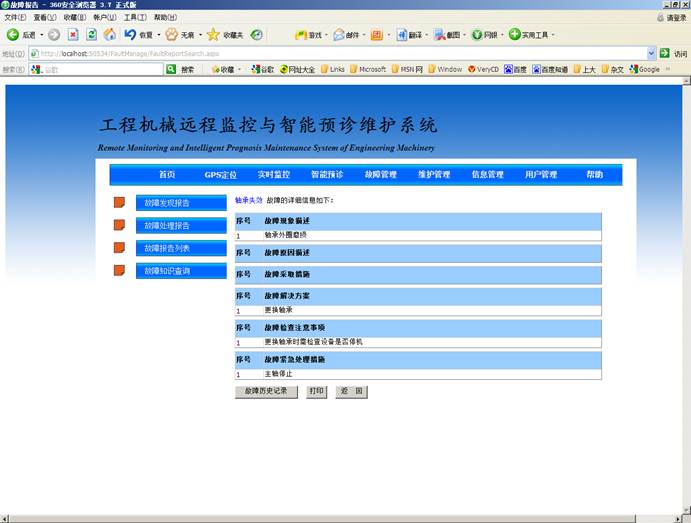Click the 故障历史记录 button
This screenshot has width=691, height=523.
tap(266, 392)
